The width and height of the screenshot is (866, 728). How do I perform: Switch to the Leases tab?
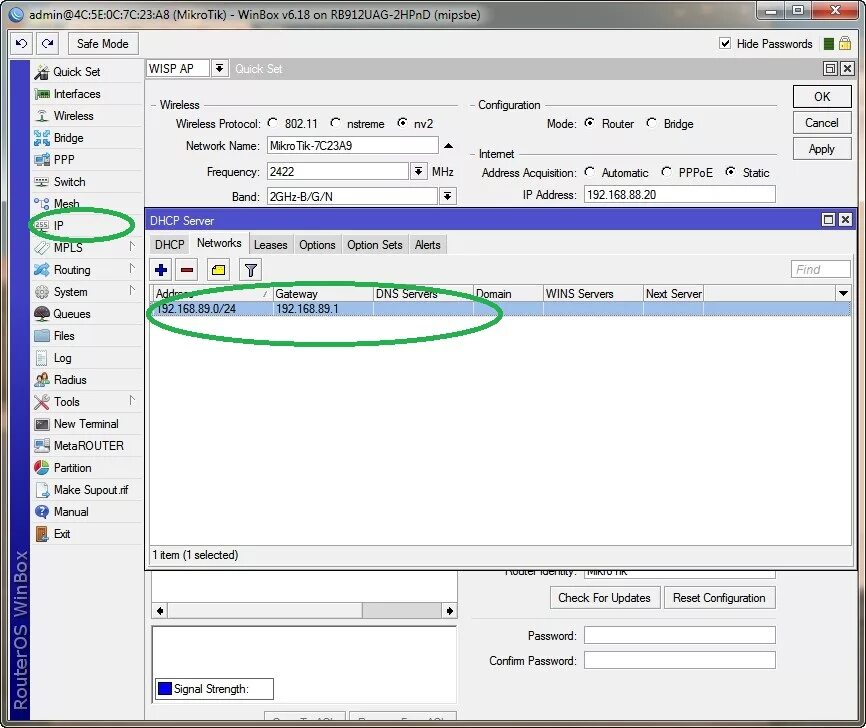(271, 245)
